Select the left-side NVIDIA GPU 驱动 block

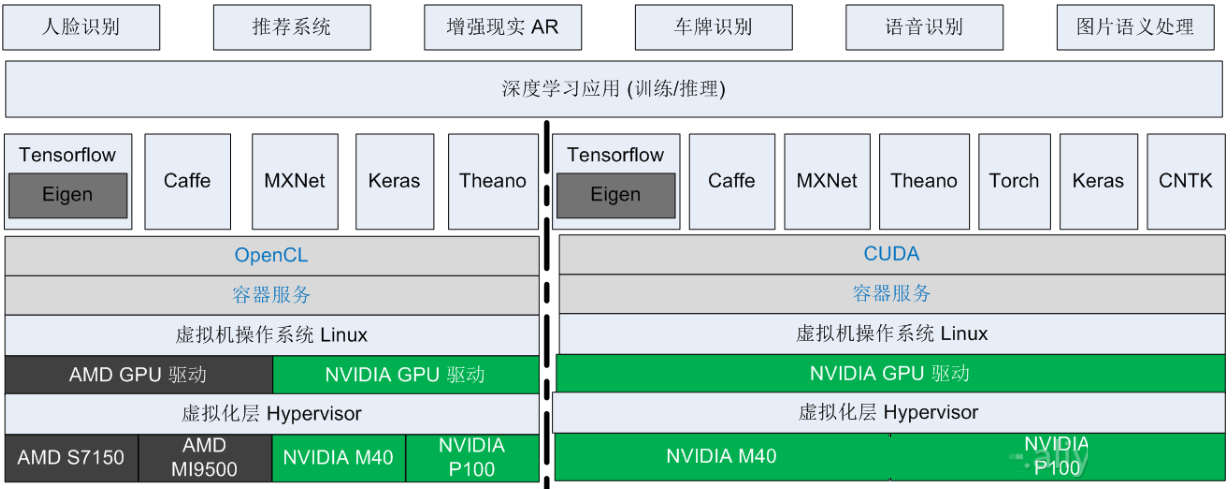click(406, 375)
